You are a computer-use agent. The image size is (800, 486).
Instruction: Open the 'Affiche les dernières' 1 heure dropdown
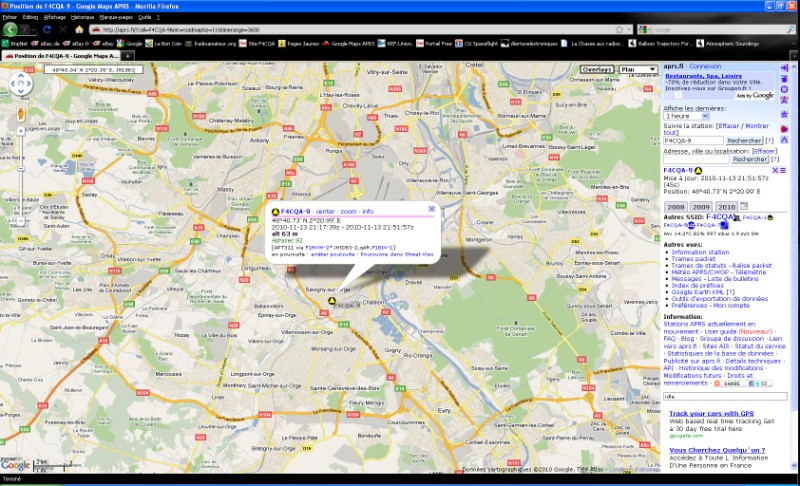(686, 116)
